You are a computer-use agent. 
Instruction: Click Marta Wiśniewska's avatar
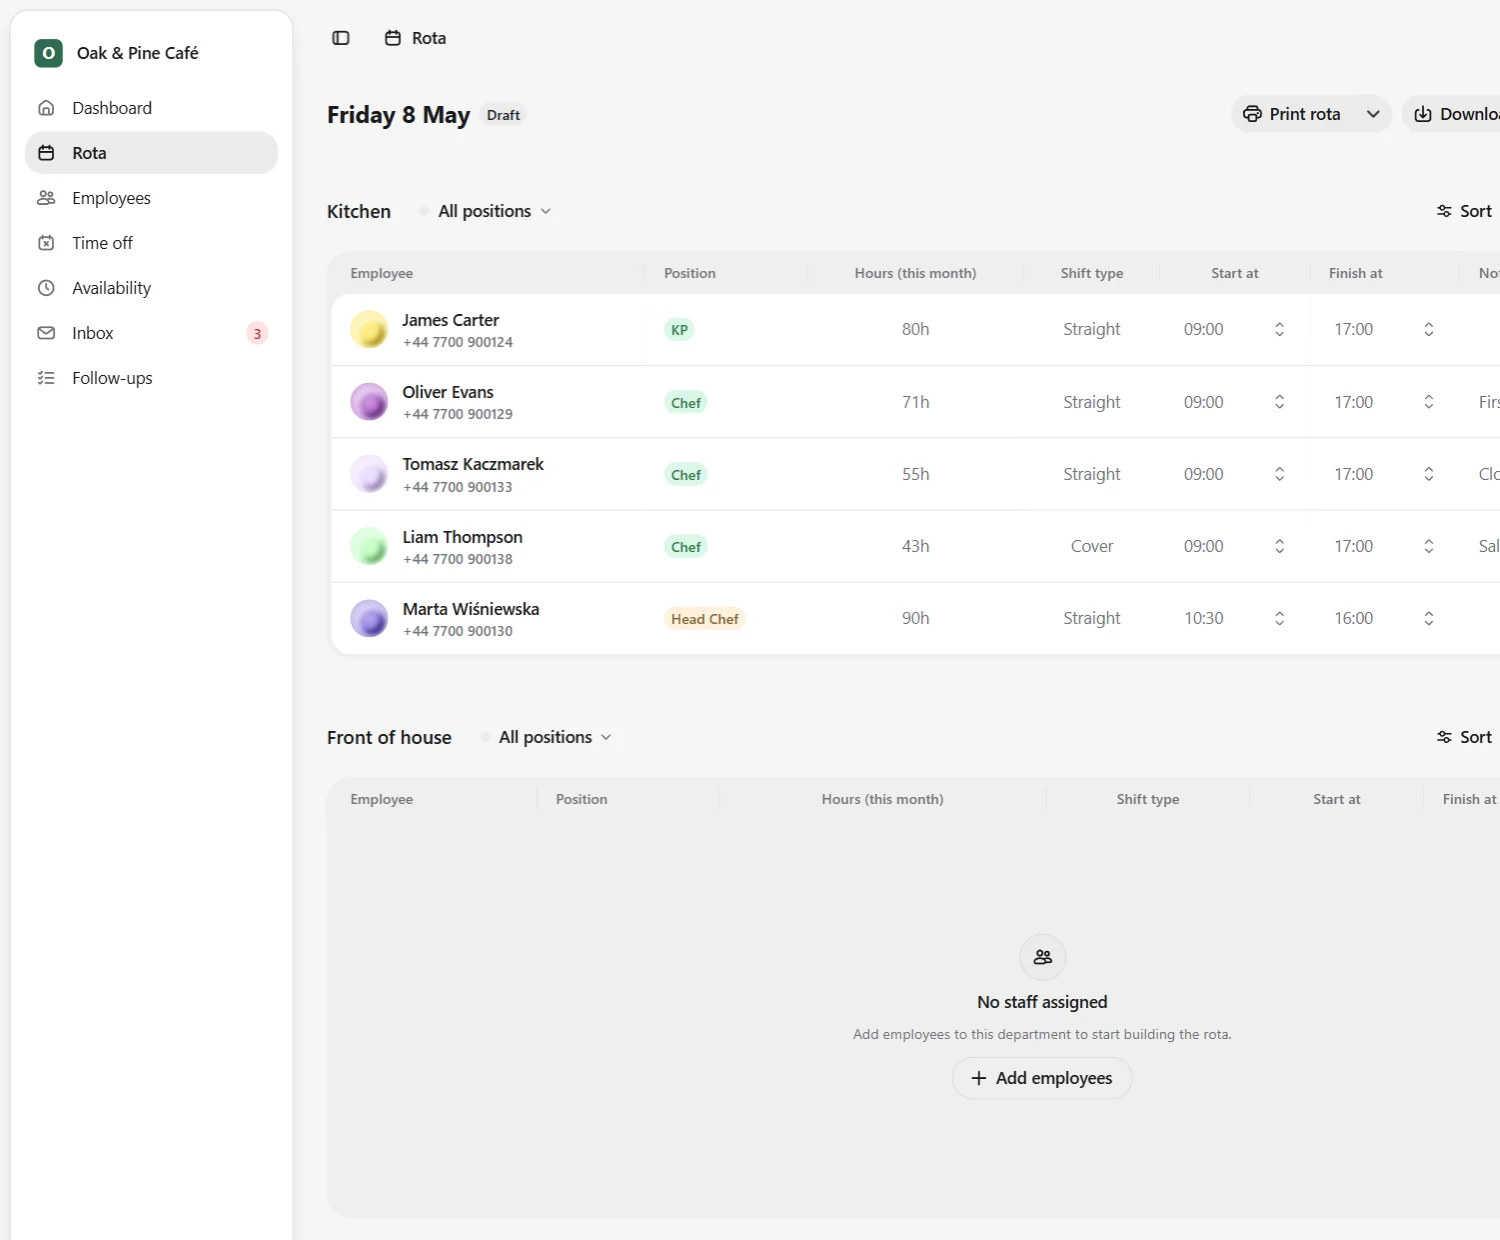coord(369,618)
